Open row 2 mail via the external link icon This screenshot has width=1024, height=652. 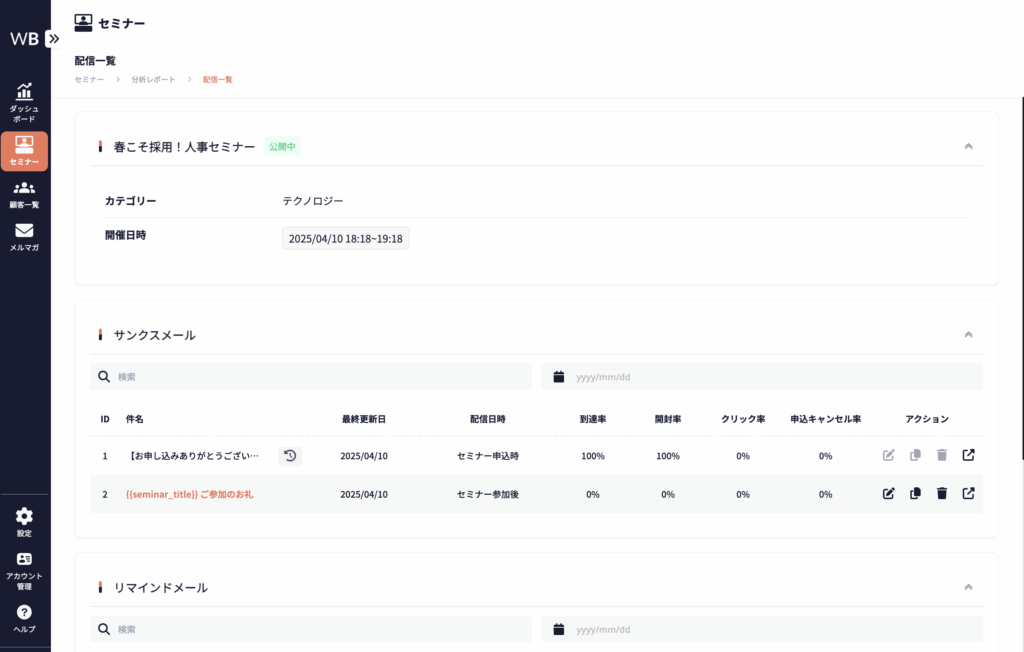[x=968, y=493]
